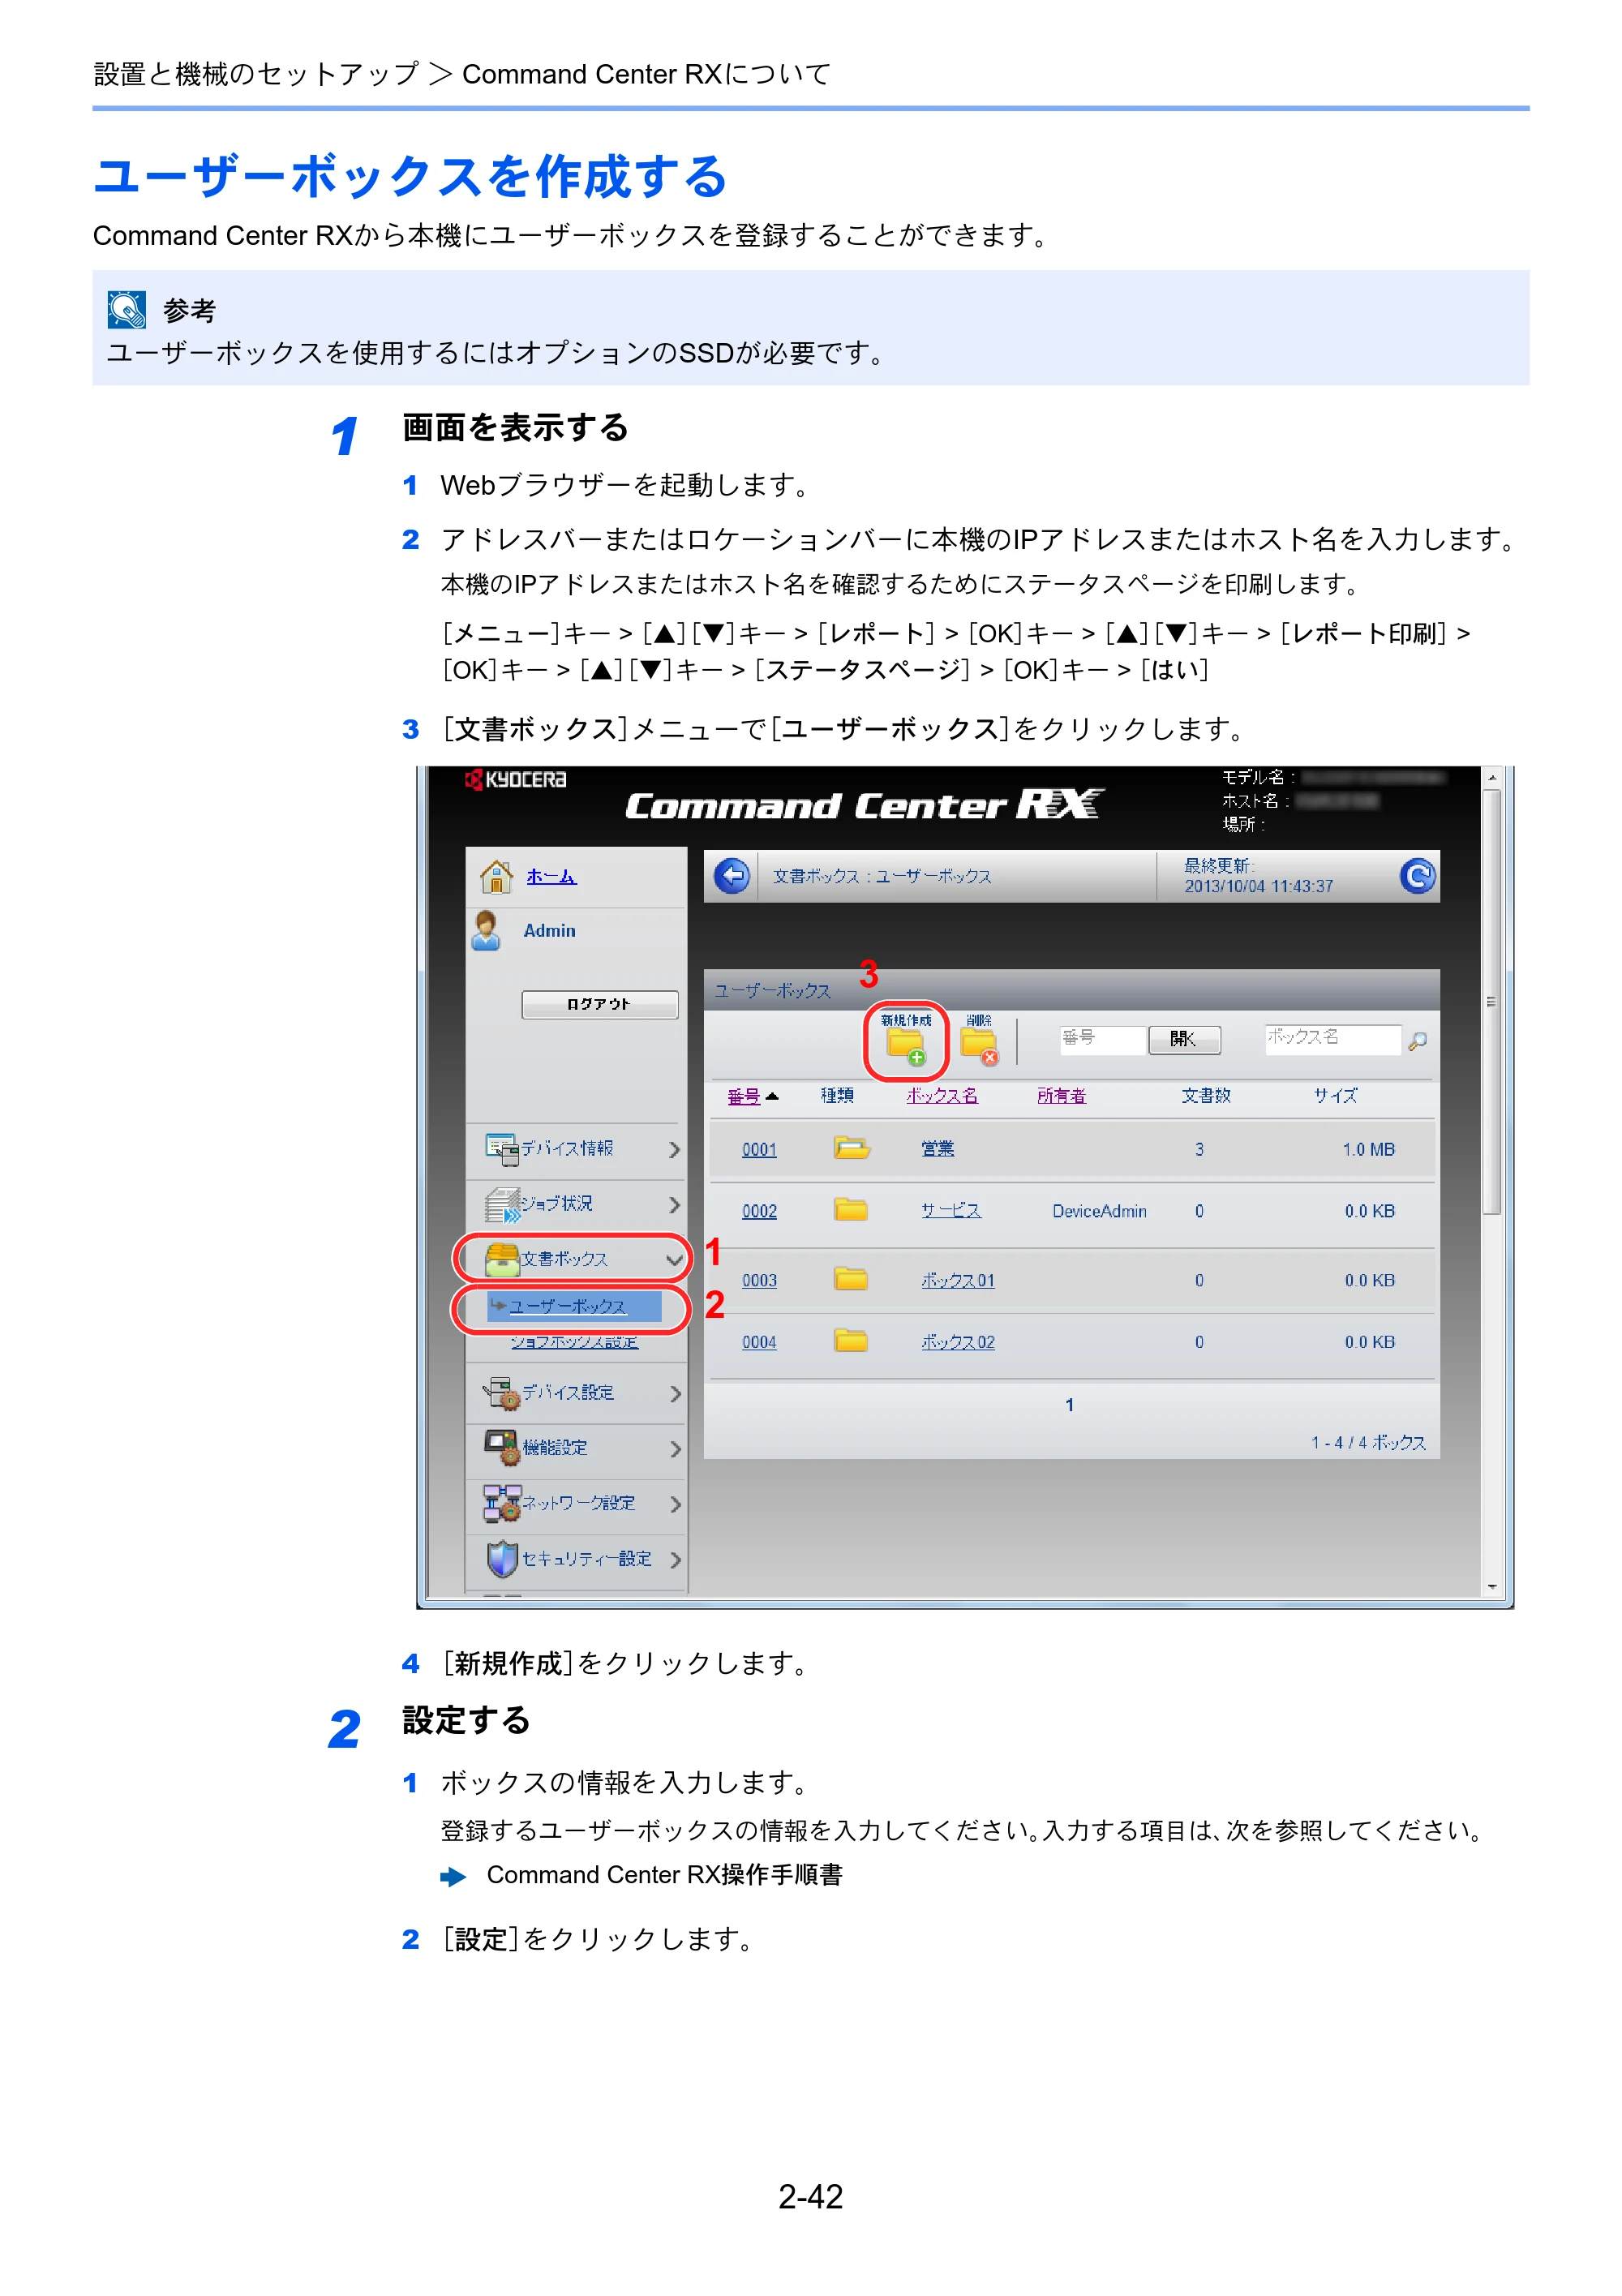Open the ネットワーク設定 menu item
This screenshot has height=2296, width=1622.
(x=578, y=1503)
